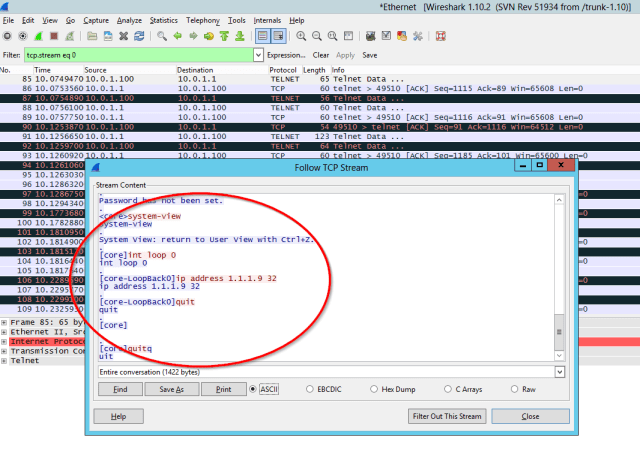Click the Save As button
640x459 pixels.
click(x=171, y=389)
